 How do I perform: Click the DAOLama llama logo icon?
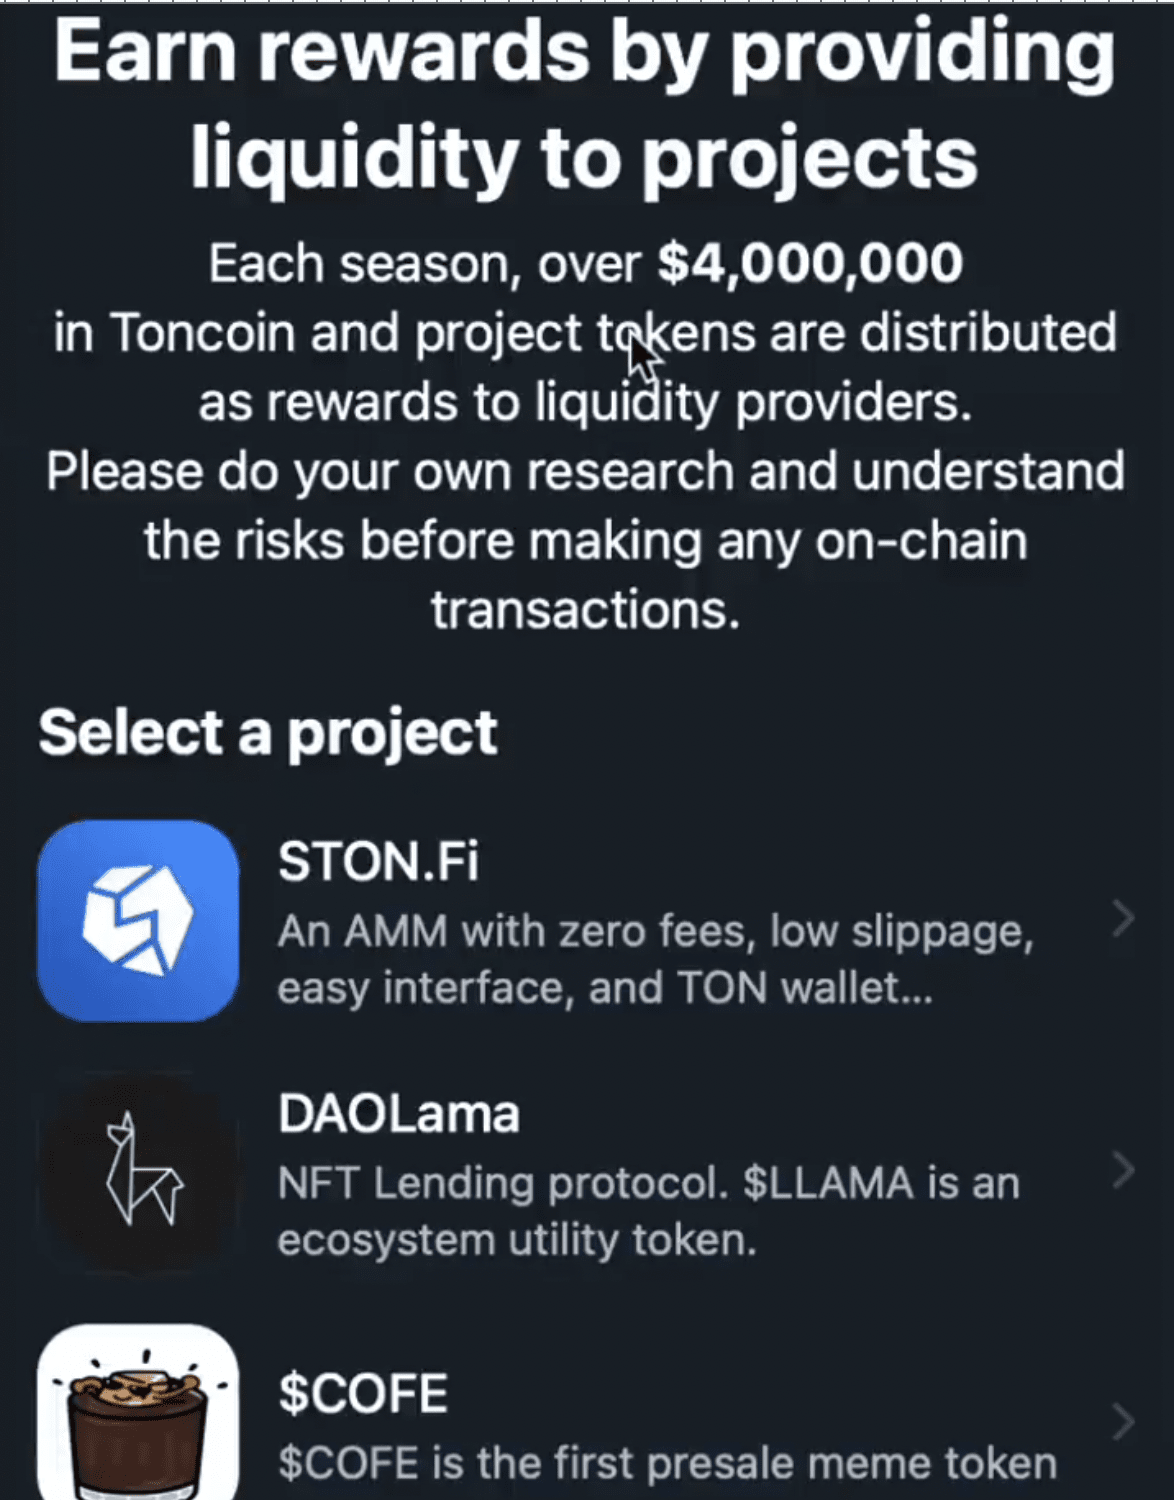tap(138, 1171)
